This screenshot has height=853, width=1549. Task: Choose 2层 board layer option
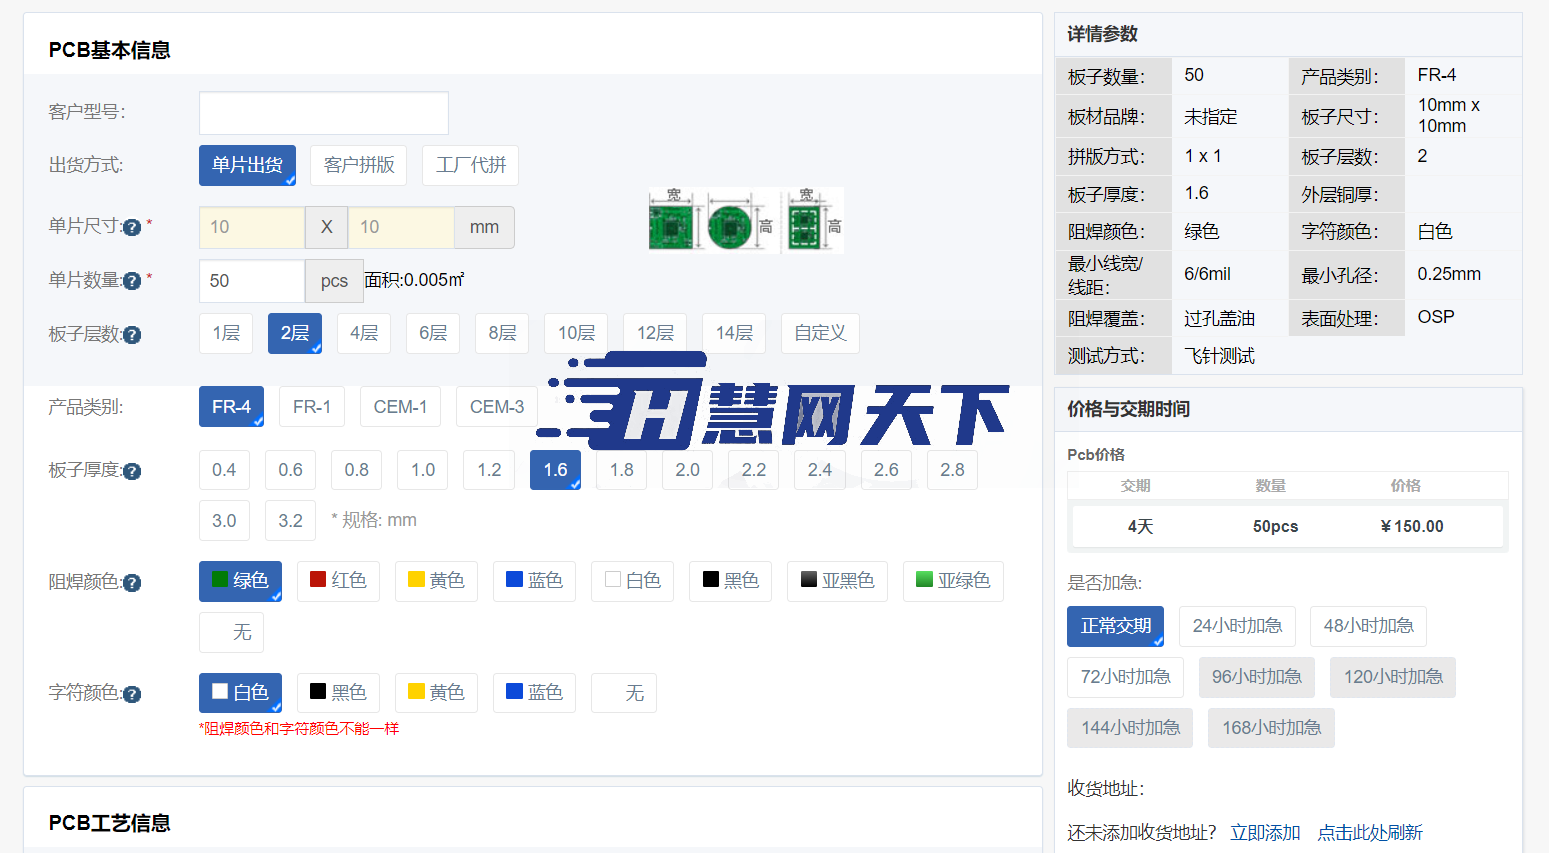click(295, 333)
